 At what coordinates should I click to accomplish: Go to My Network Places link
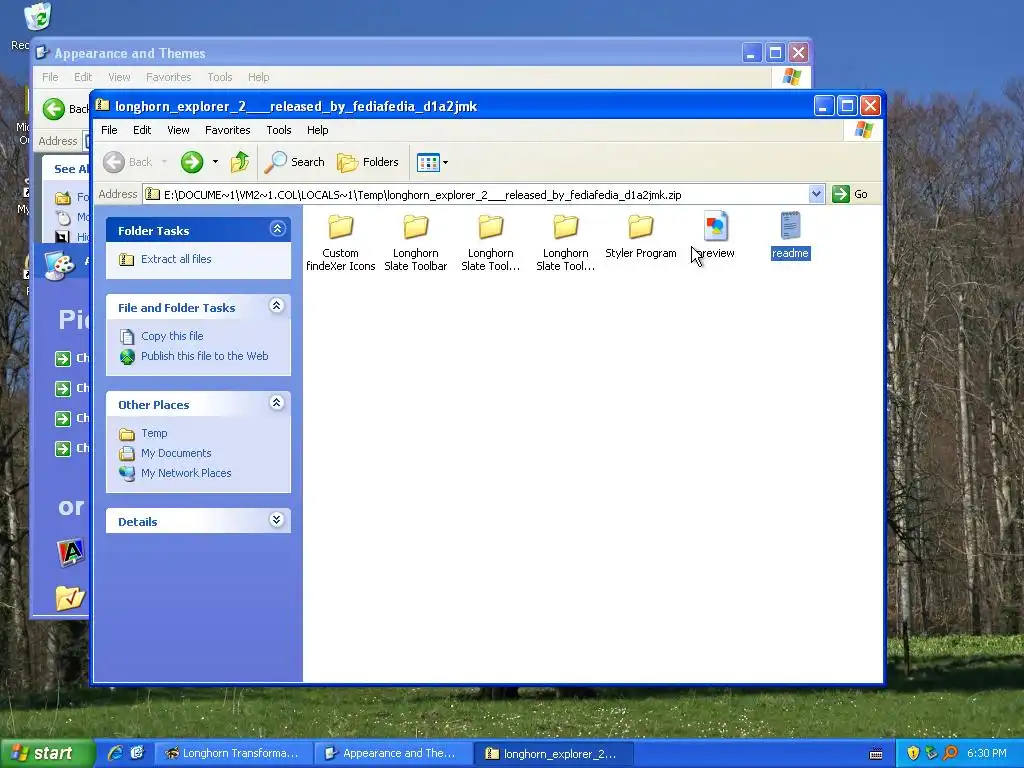(x=186, y=473)
